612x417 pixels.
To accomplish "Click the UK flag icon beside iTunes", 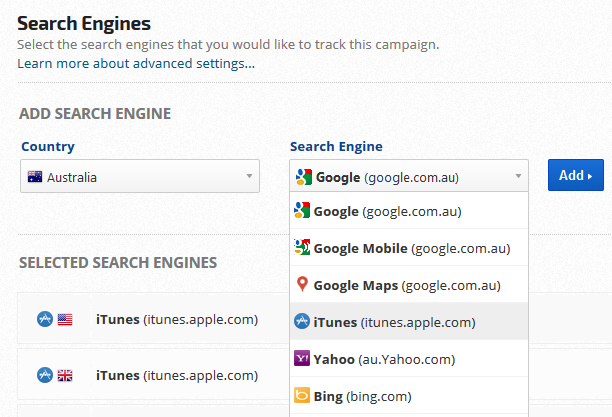I will point(64,376).
